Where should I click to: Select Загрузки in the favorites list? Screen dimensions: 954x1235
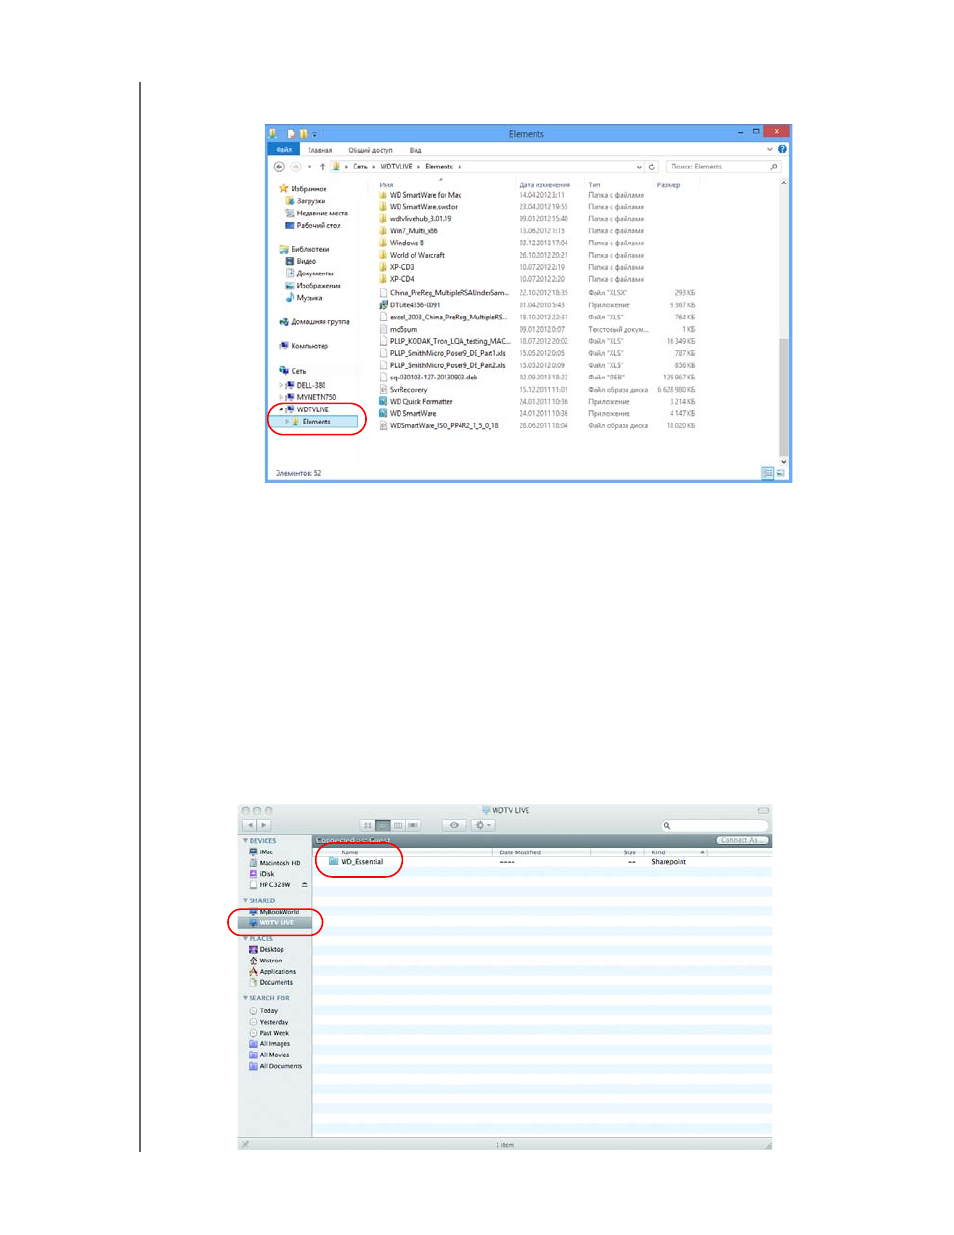click(305, 201)
